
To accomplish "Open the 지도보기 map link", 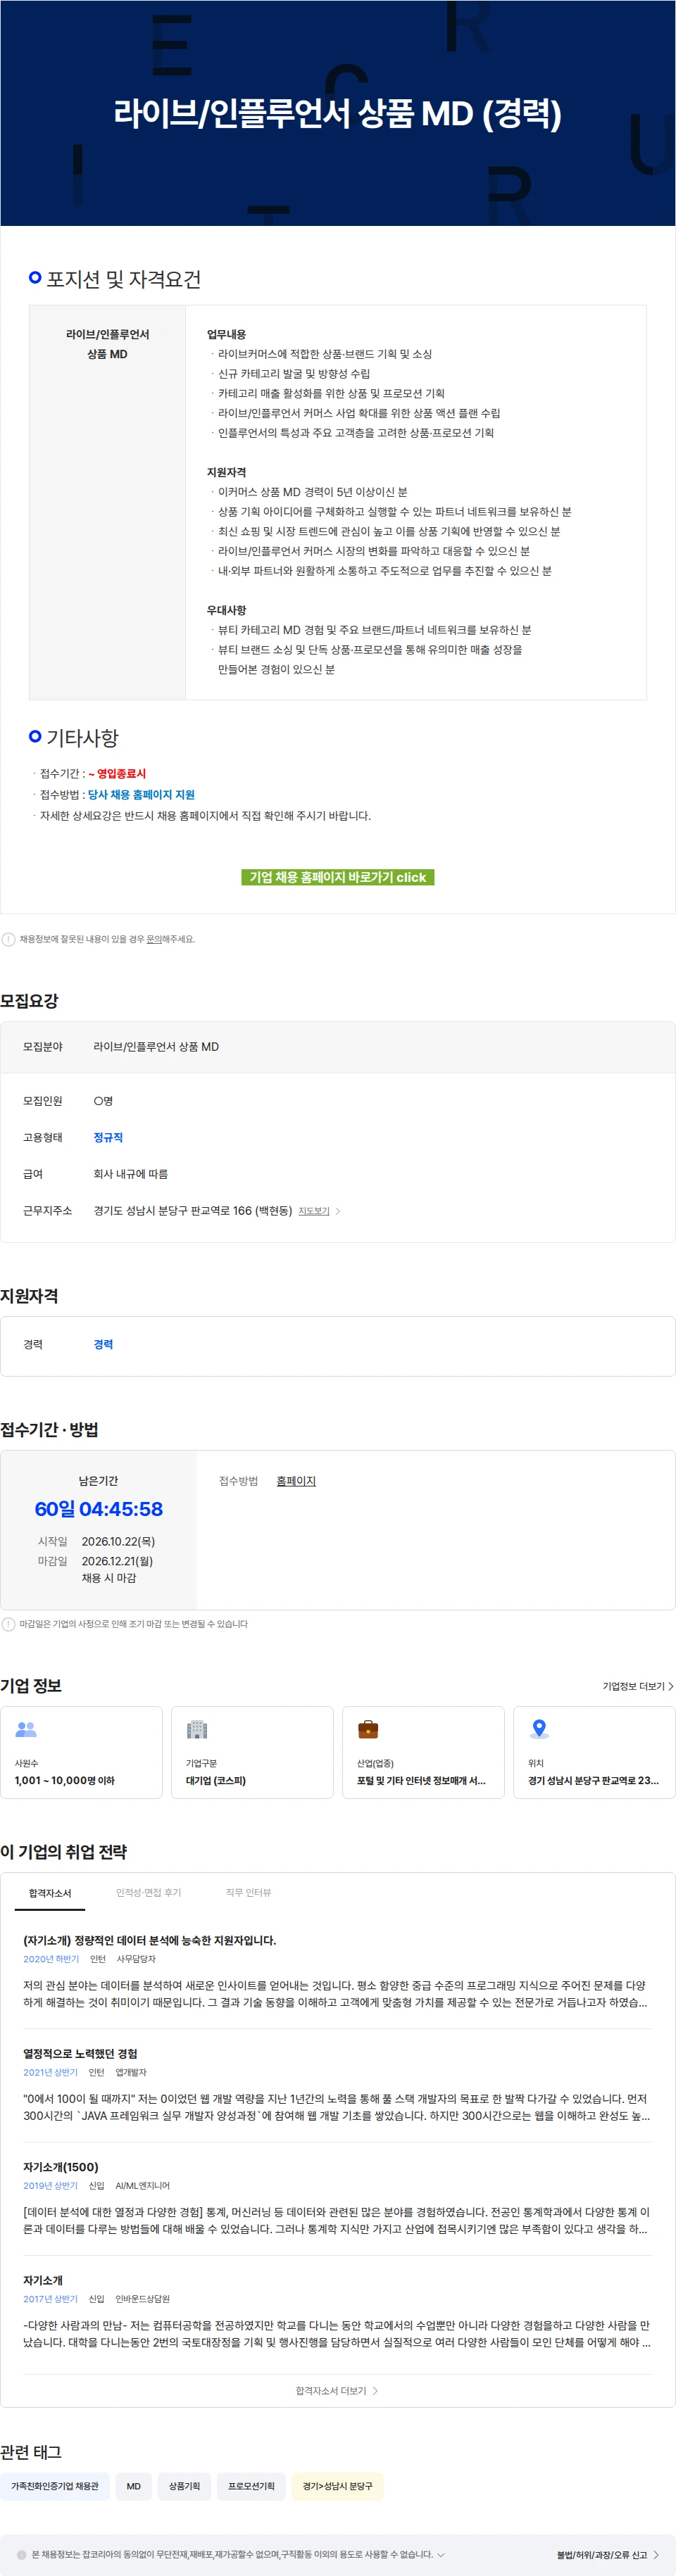I will pyautogui.click(x=314, y=1211).
